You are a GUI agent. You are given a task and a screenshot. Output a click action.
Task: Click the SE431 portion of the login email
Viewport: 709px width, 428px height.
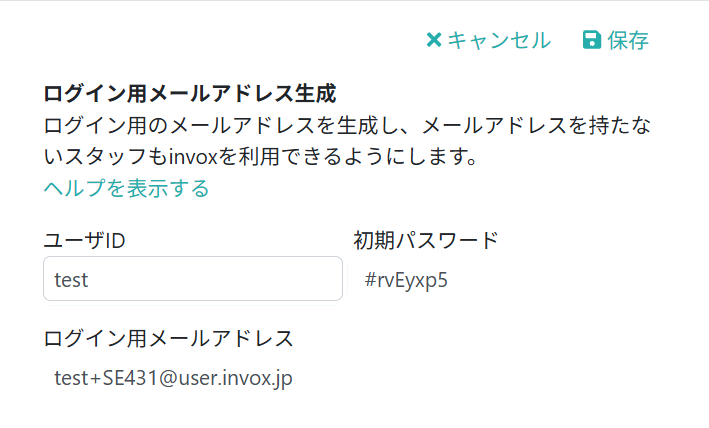point(130,378)
